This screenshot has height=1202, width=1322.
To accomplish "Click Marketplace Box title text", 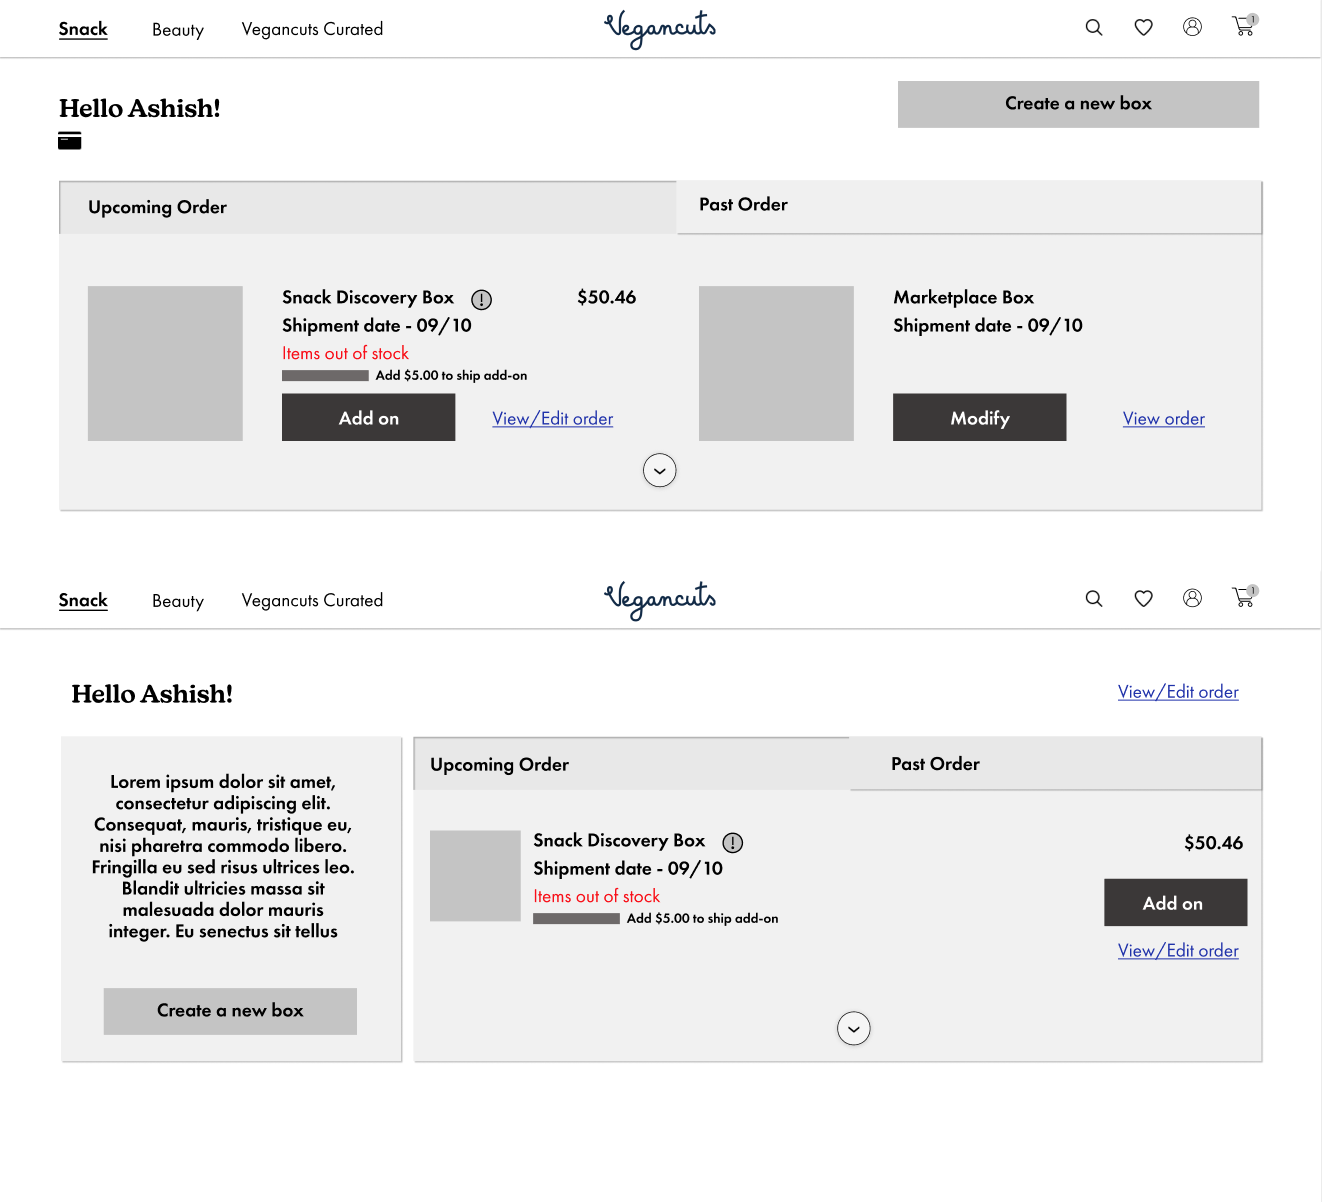I will (963, 297).
